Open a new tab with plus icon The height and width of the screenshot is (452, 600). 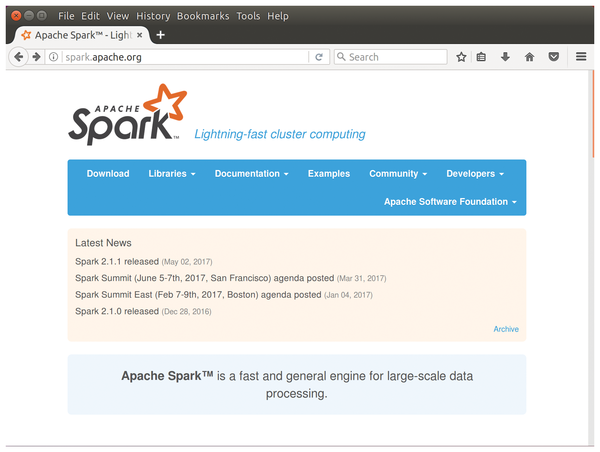(160, 35)
